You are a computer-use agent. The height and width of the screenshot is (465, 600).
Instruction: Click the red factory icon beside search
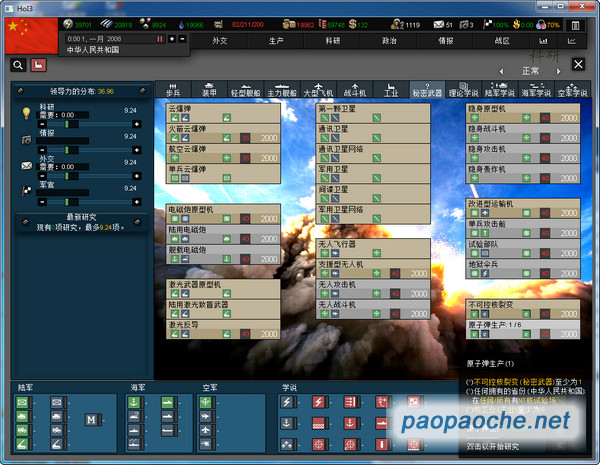tap(39, 65)
